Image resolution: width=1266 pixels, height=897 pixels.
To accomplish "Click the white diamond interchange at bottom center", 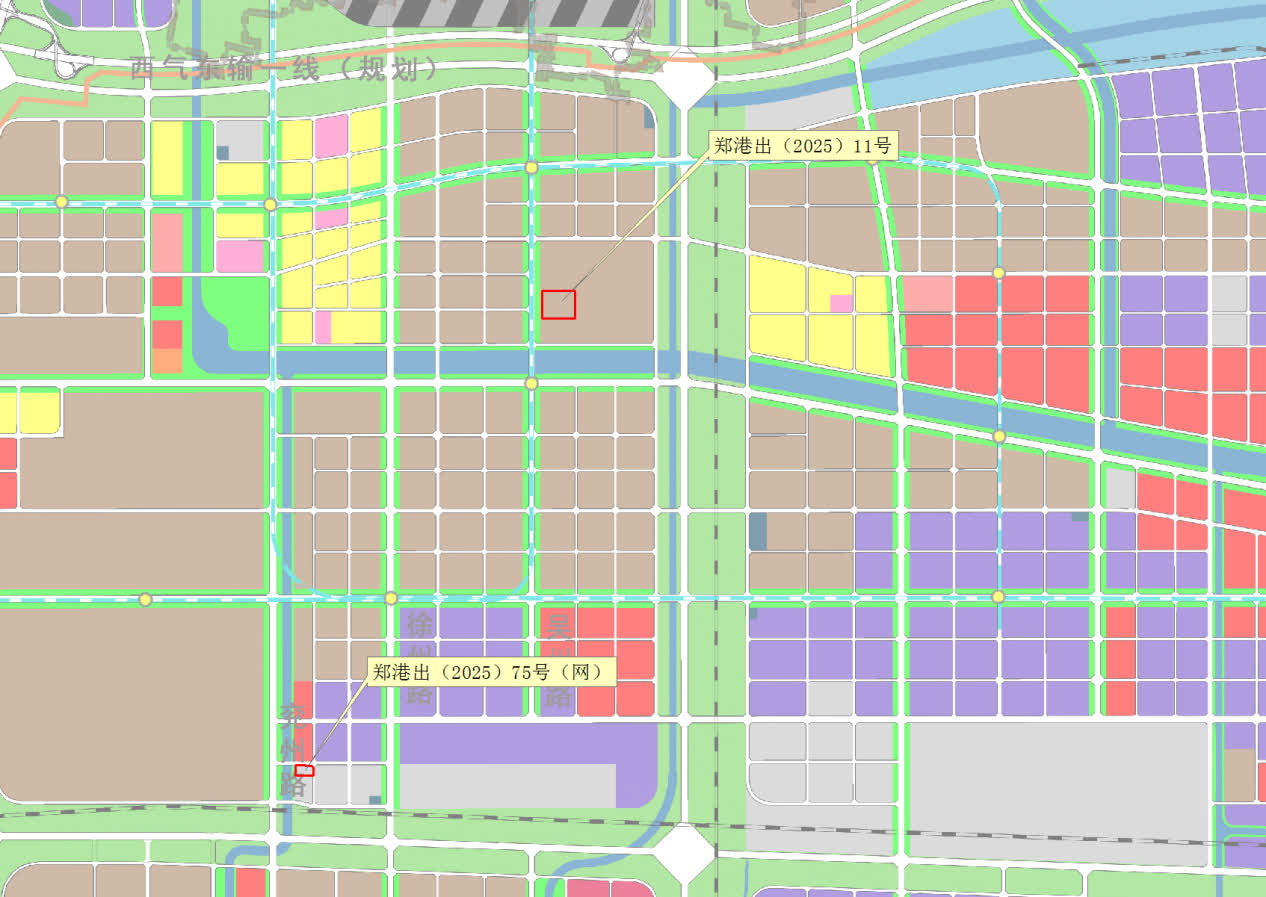I will (x=685, y=854).
